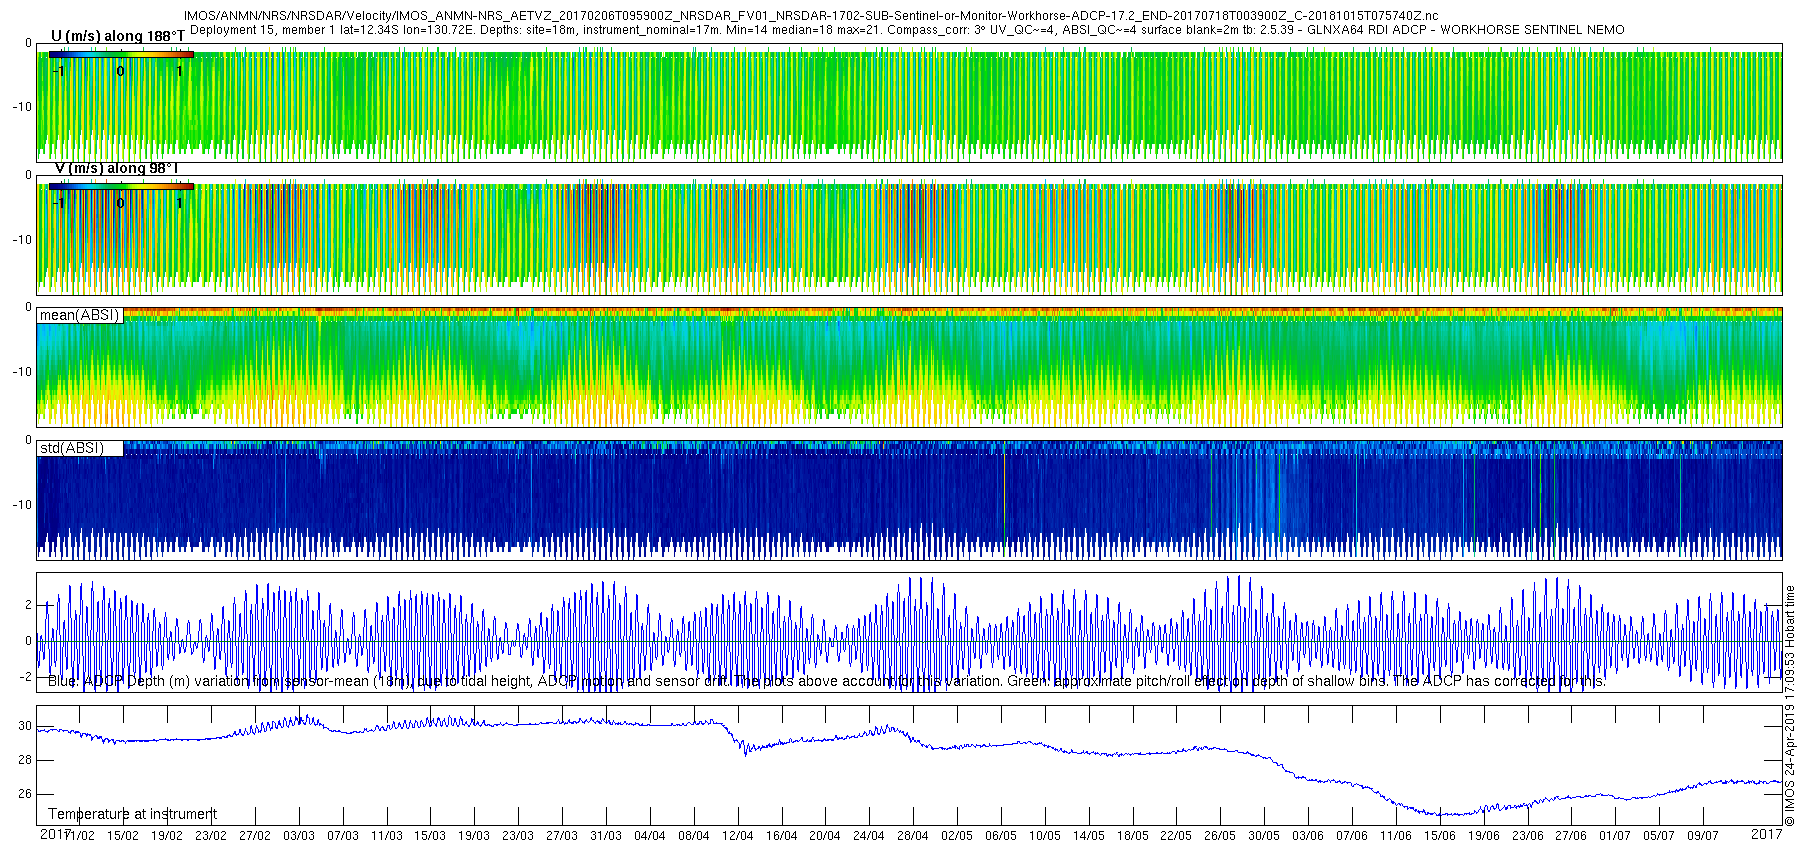Click the '30' temperature axis tick
The width and height of the screenshot is (1800, 850).
pyautogui.click(x=25, y=726)
